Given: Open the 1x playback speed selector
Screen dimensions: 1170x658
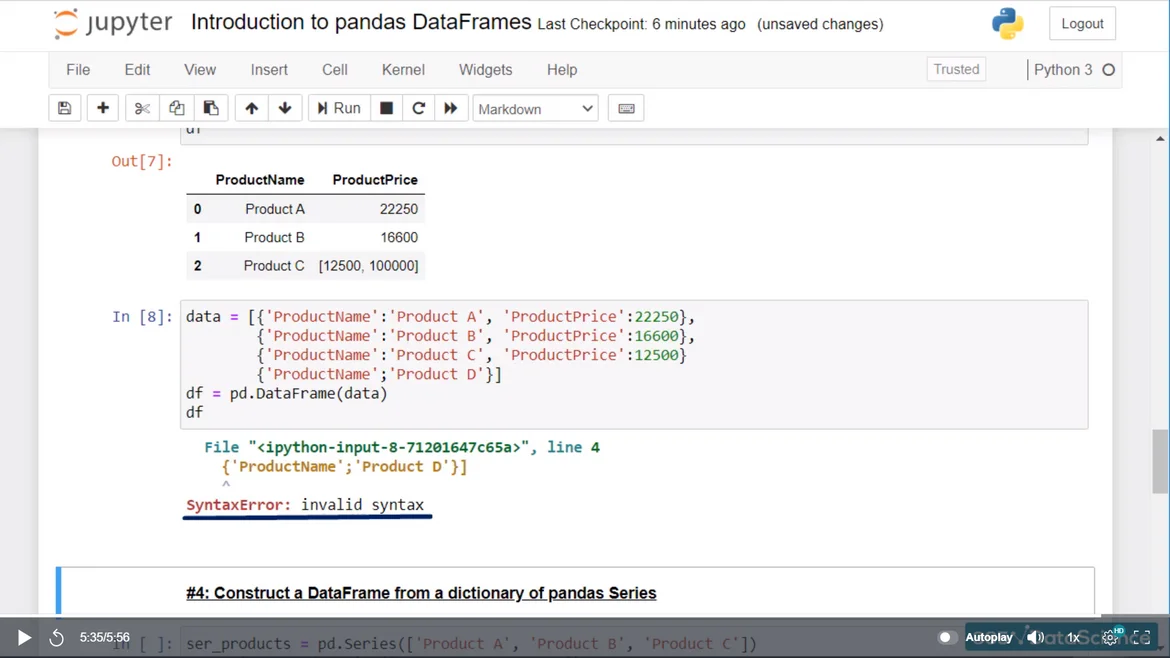Looking at the screenshot, I should (x=1073, y=637).
